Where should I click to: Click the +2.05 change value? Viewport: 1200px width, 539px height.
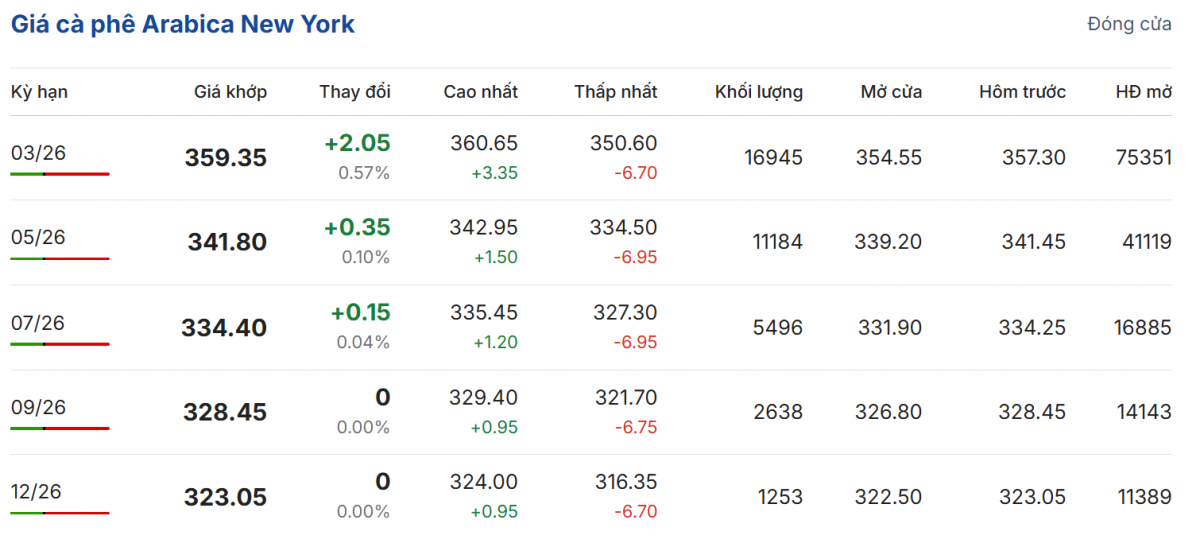pyautogui.click(x=357, y=143)
